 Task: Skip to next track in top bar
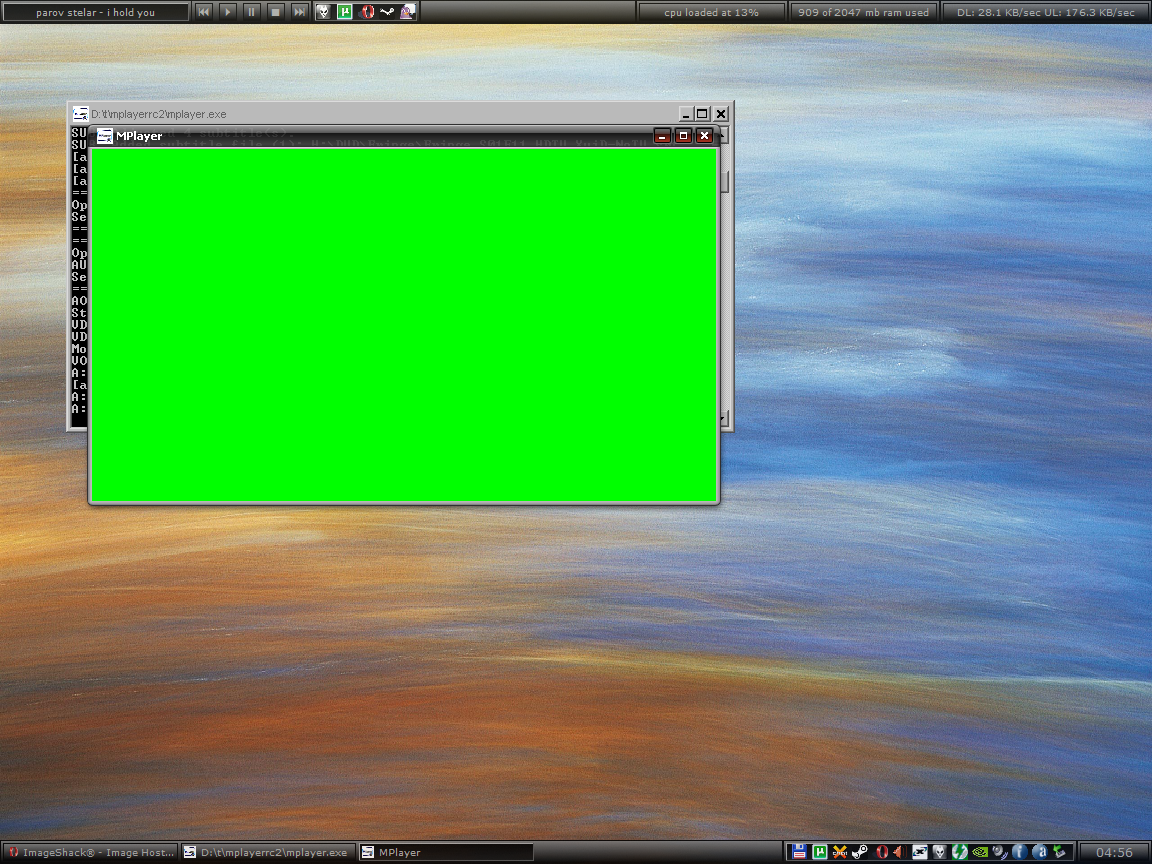click(x=299, y=12)
